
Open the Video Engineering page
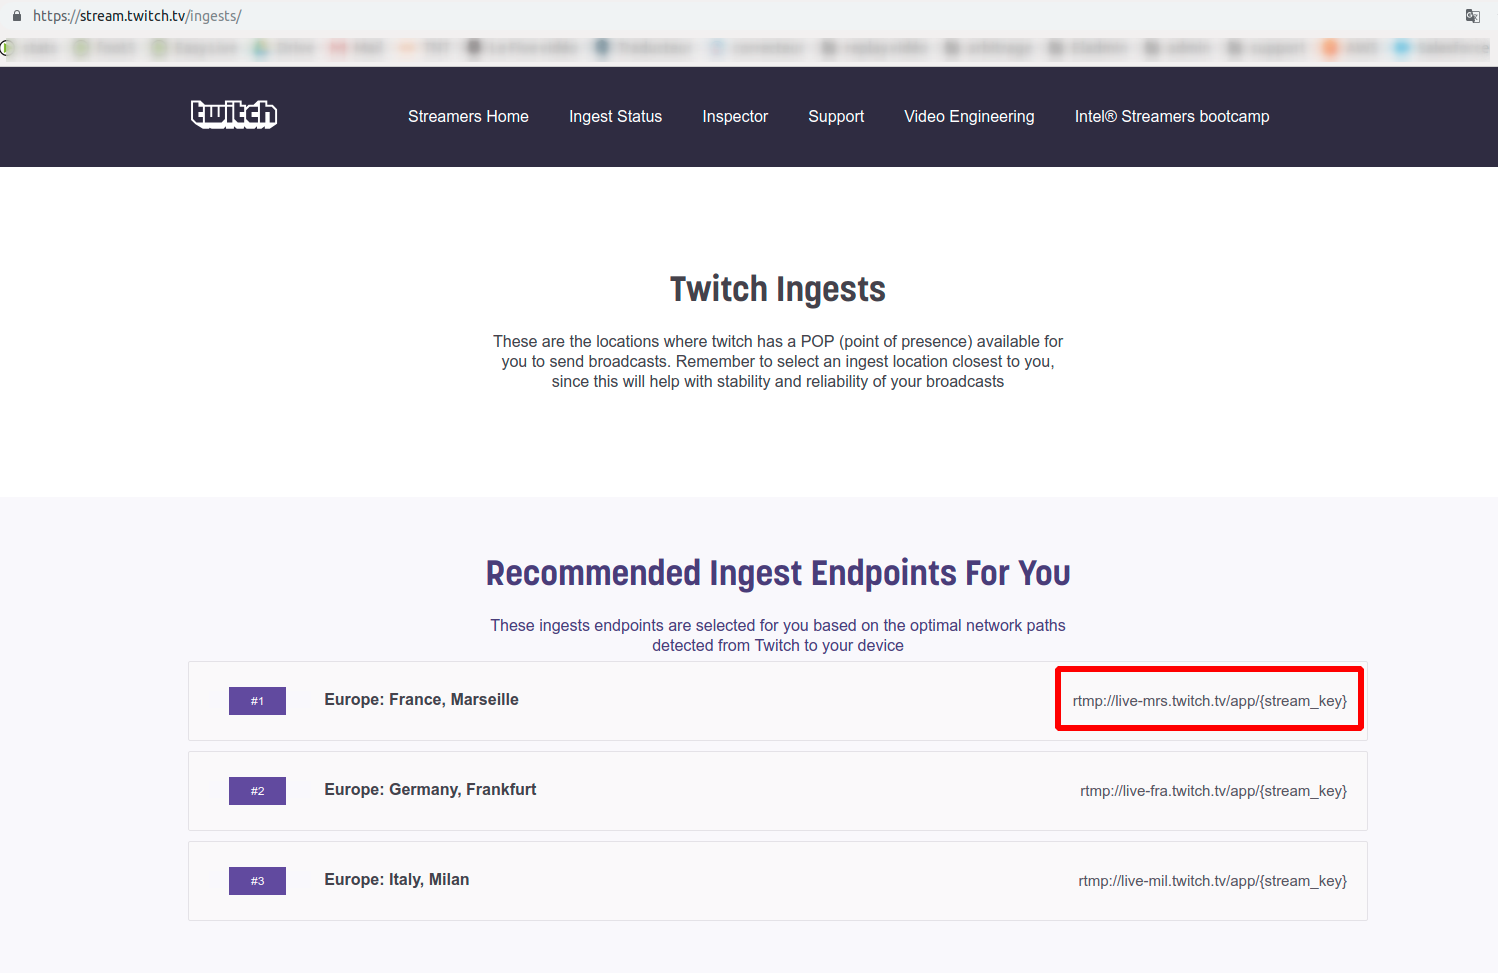(x=969, y=117)
